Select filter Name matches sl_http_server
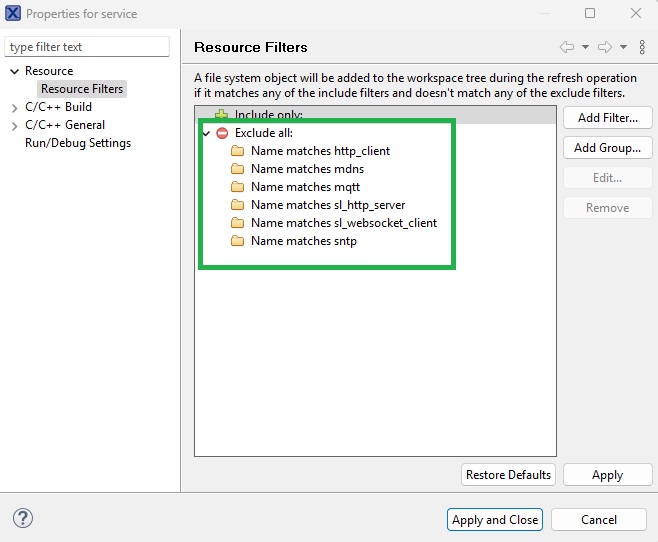Viewport: 658px width, 542px height. coord(328,205)
